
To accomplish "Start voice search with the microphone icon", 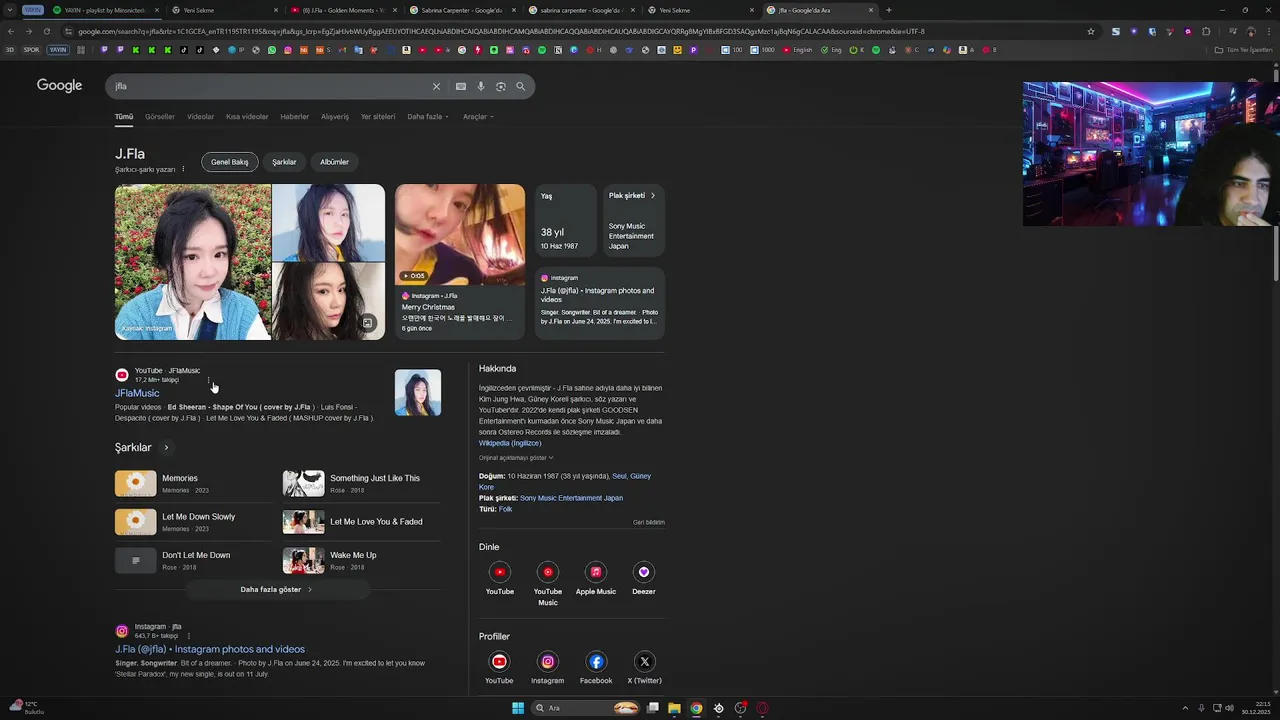I will click(x=481, y=86).
